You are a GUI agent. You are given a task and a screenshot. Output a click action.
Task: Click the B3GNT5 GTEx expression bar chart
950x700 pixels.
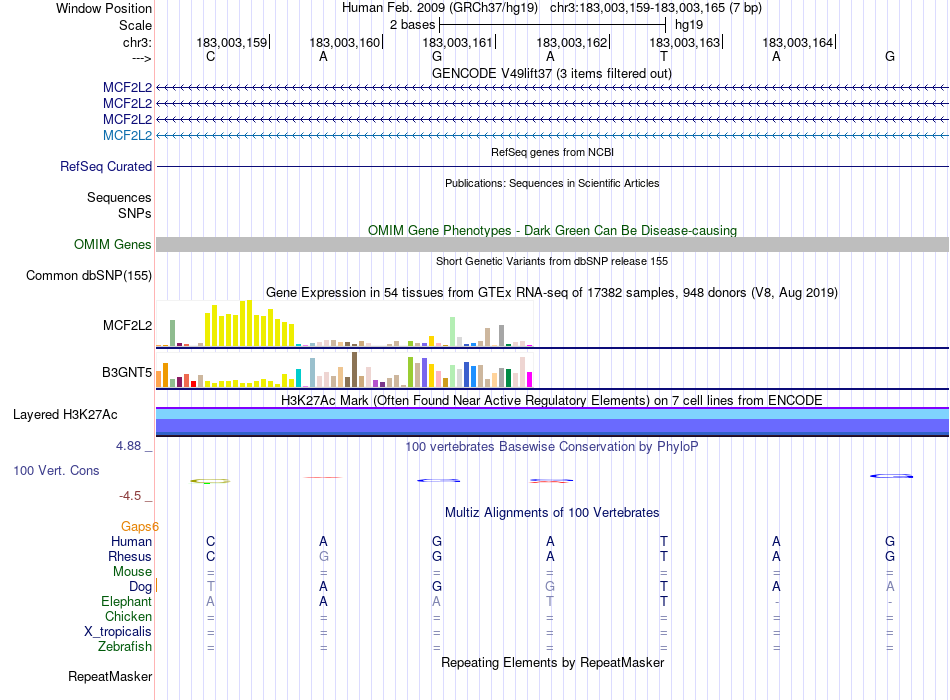344,370
